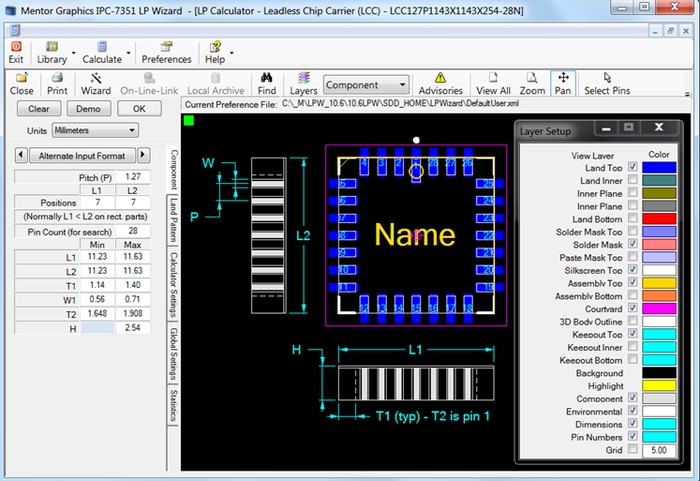The height and width of the screenshot is (481, 700).
Task: Click the Assembly Bottom orange swatch
Action: 659,295
